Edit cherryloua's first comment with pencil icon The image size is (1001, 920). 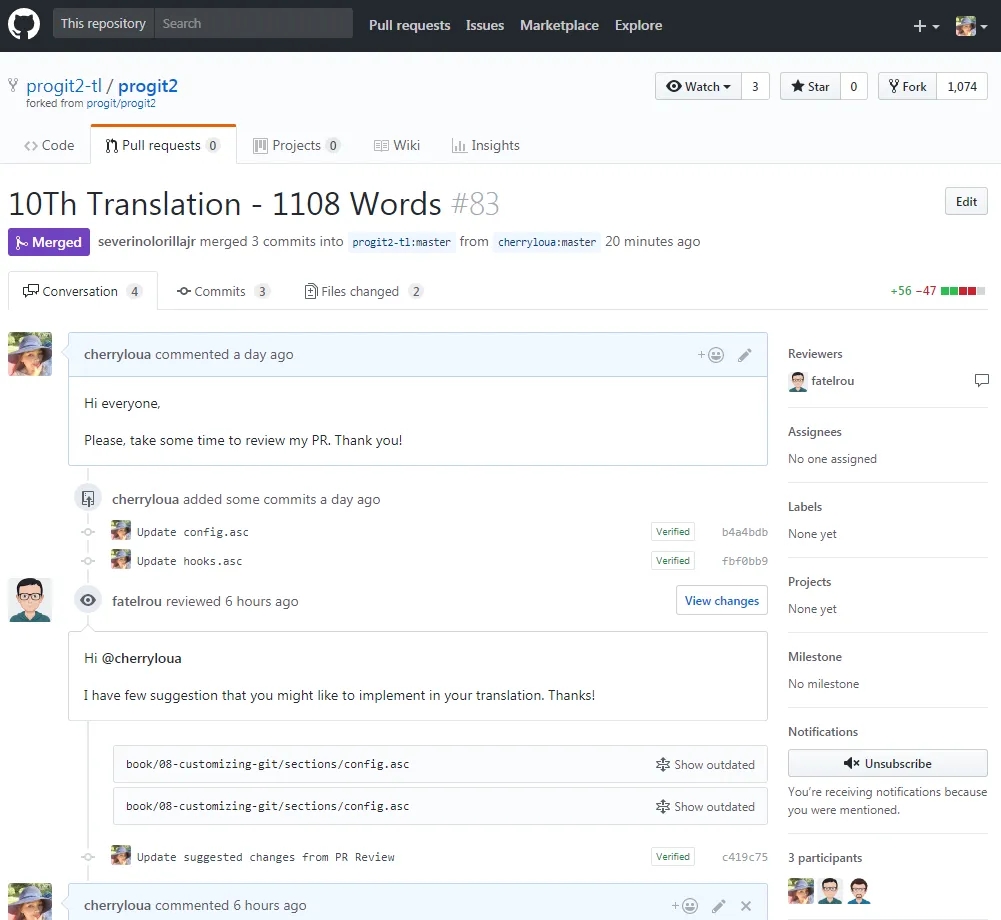tap(744, 355)
